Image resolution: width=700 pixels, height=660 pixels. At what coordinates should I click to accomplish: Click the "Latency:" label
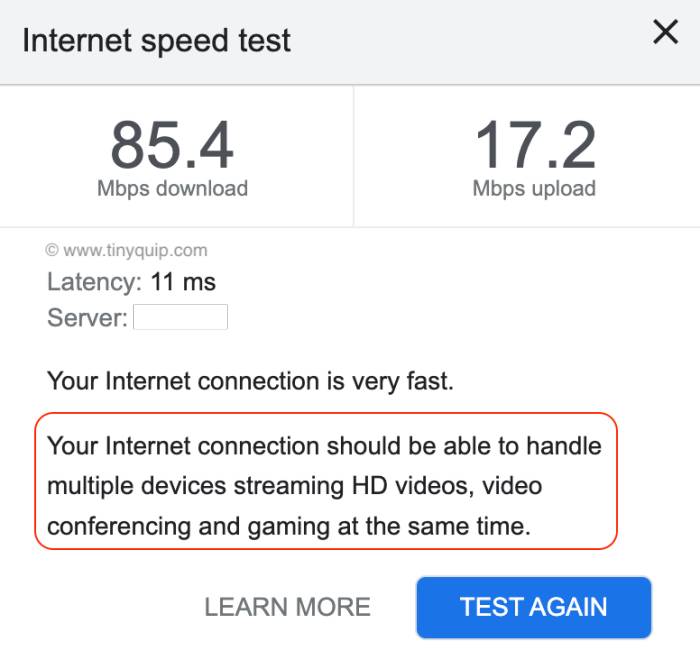pos(95,282)
